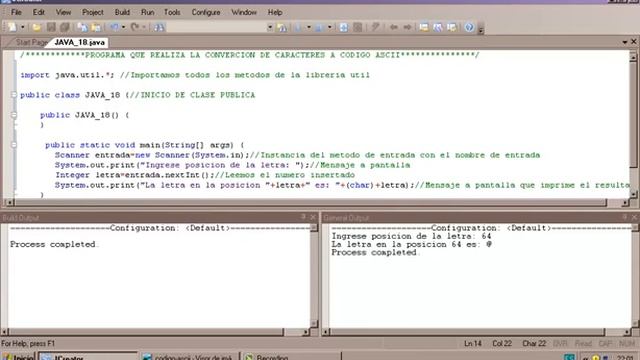Collapse the main method fold marker
640x360 pixels.
pyautogui.click(x=14, y=145)
